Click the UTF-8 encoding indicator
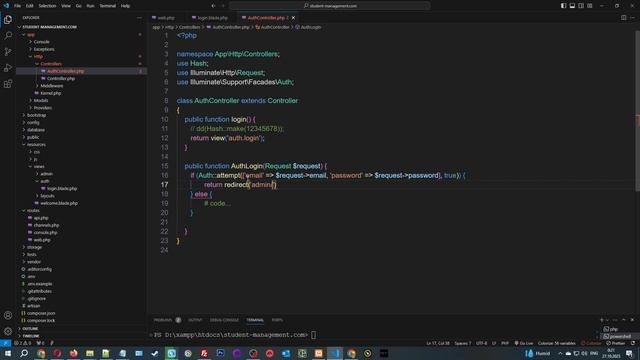 coord(482,343)
